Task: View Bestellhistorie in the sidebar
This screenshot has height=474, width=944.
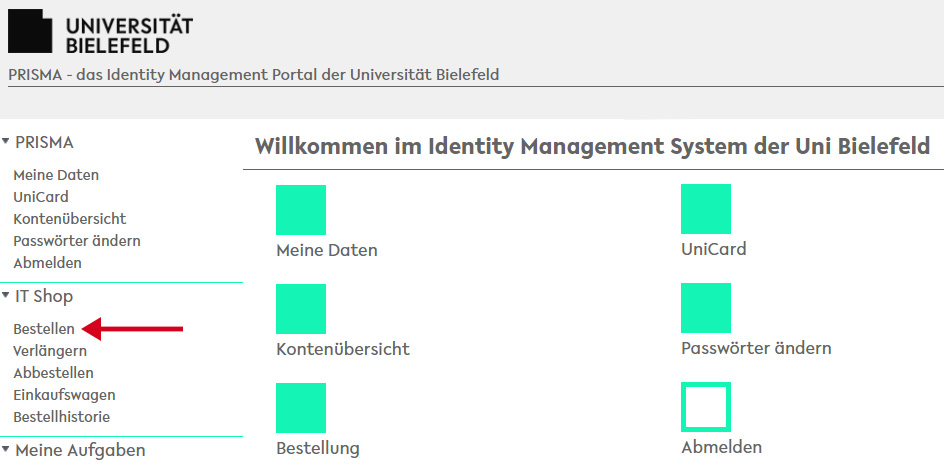Action: click(x=61, y=417)
